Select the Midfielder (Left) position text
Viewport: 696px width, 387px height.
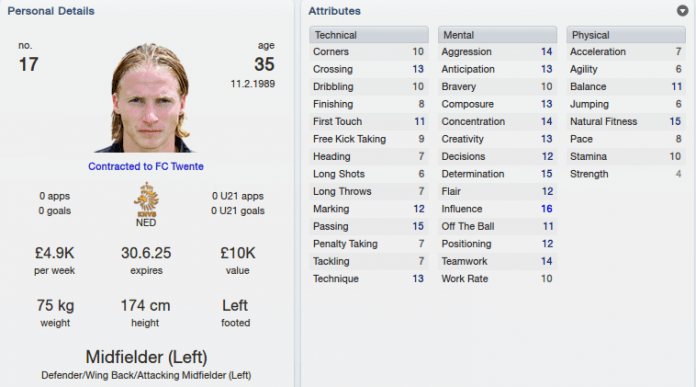(146, 357)
